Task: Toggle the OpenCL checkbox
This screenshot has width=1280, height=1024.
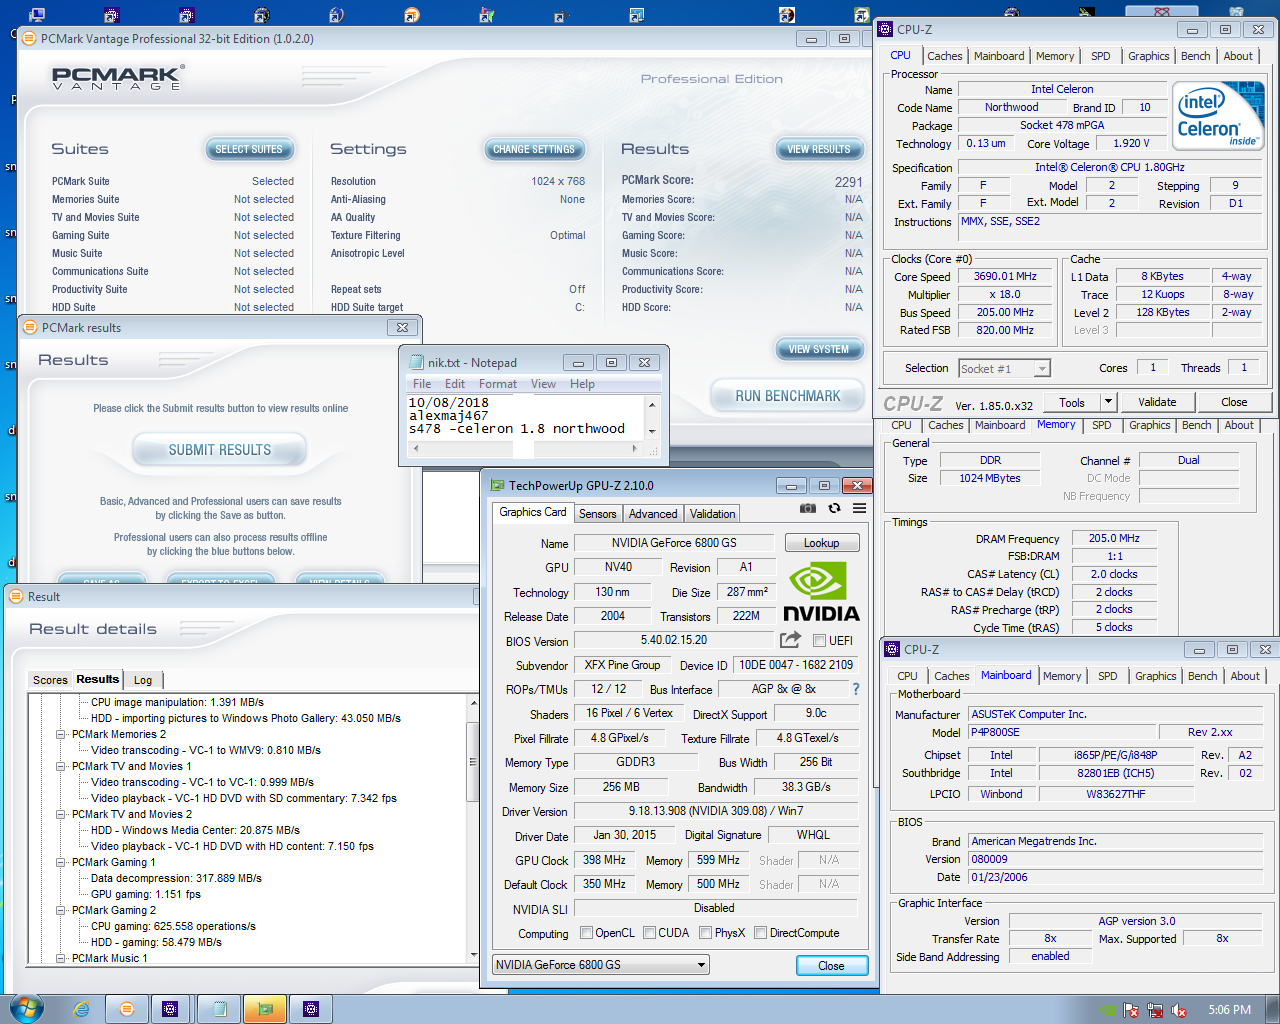Action: 587,933
